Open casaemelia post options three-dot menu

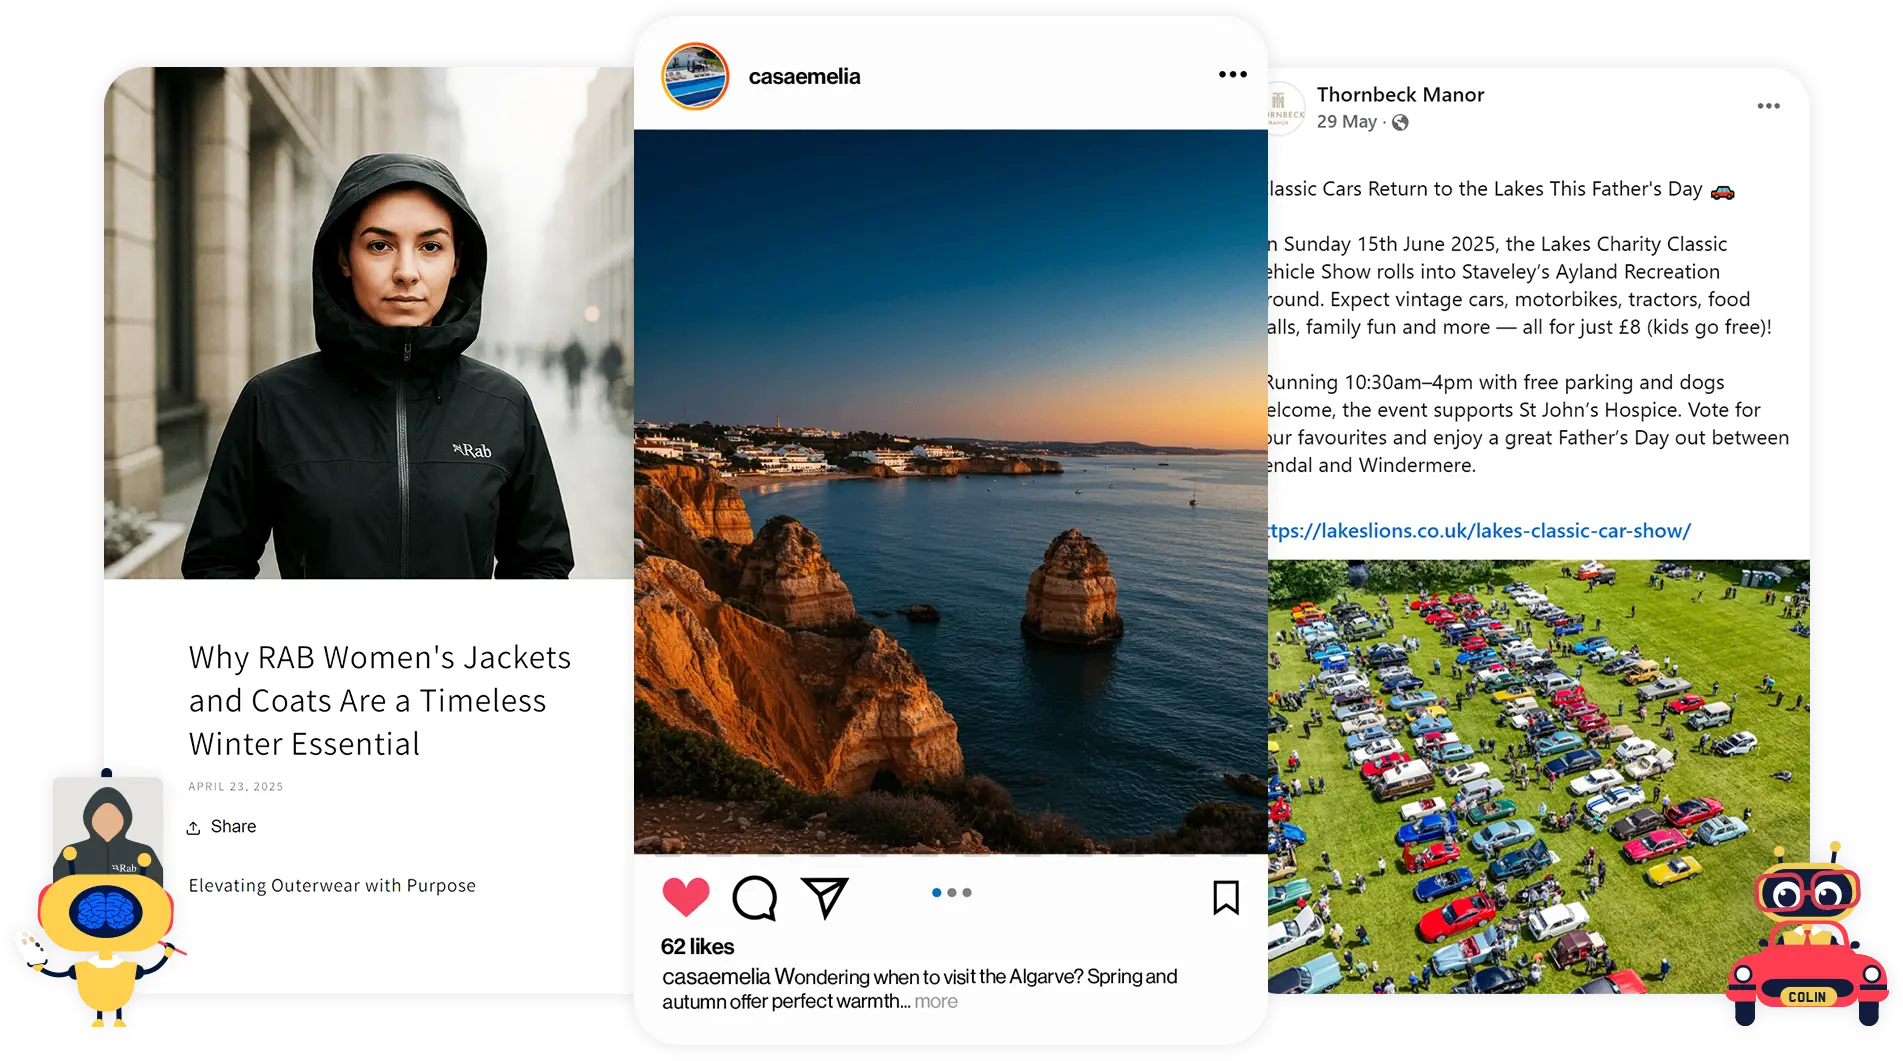1233,74
